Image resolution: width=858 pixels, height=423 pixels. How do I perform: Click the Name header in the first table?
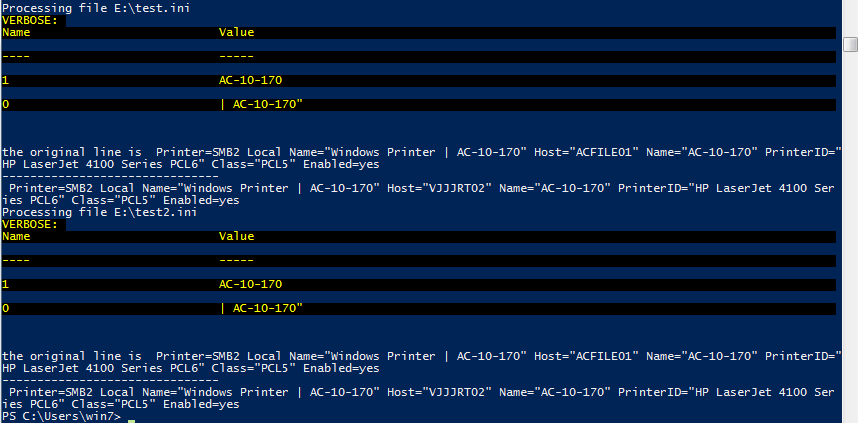[x=17, y=32]
